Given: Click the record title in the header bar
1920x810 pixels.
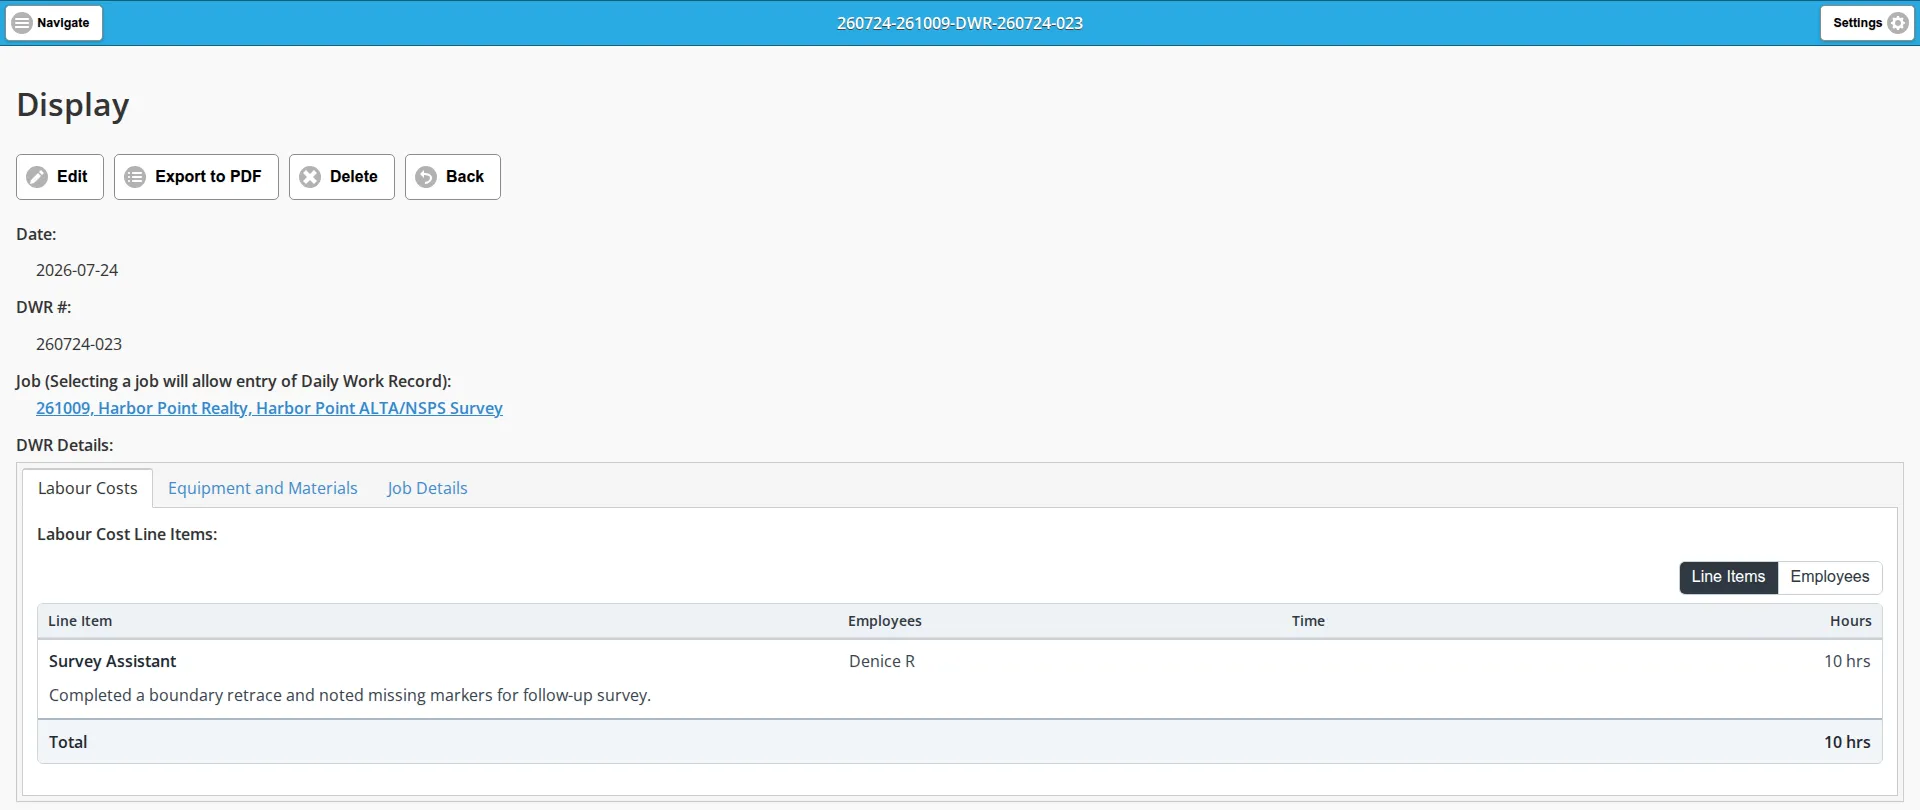Looking at the screenshot, I should pyautogui.click(x=960, y=23).
